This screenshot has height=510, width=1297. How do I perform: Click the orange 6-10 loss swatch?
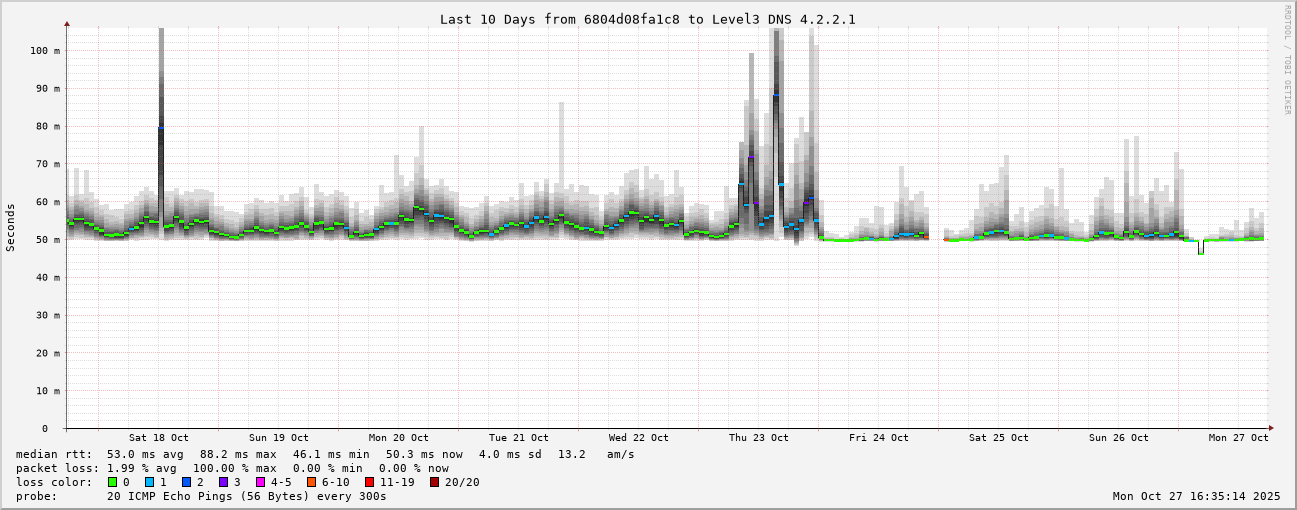click(x=311, y=482)
